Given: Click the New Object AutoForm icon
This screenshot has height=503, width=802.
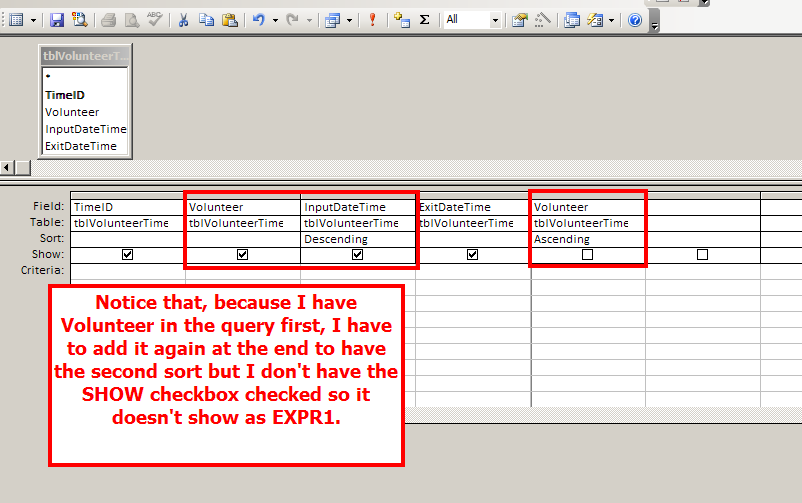Looking at the screenshot, I should coord(595,20).
